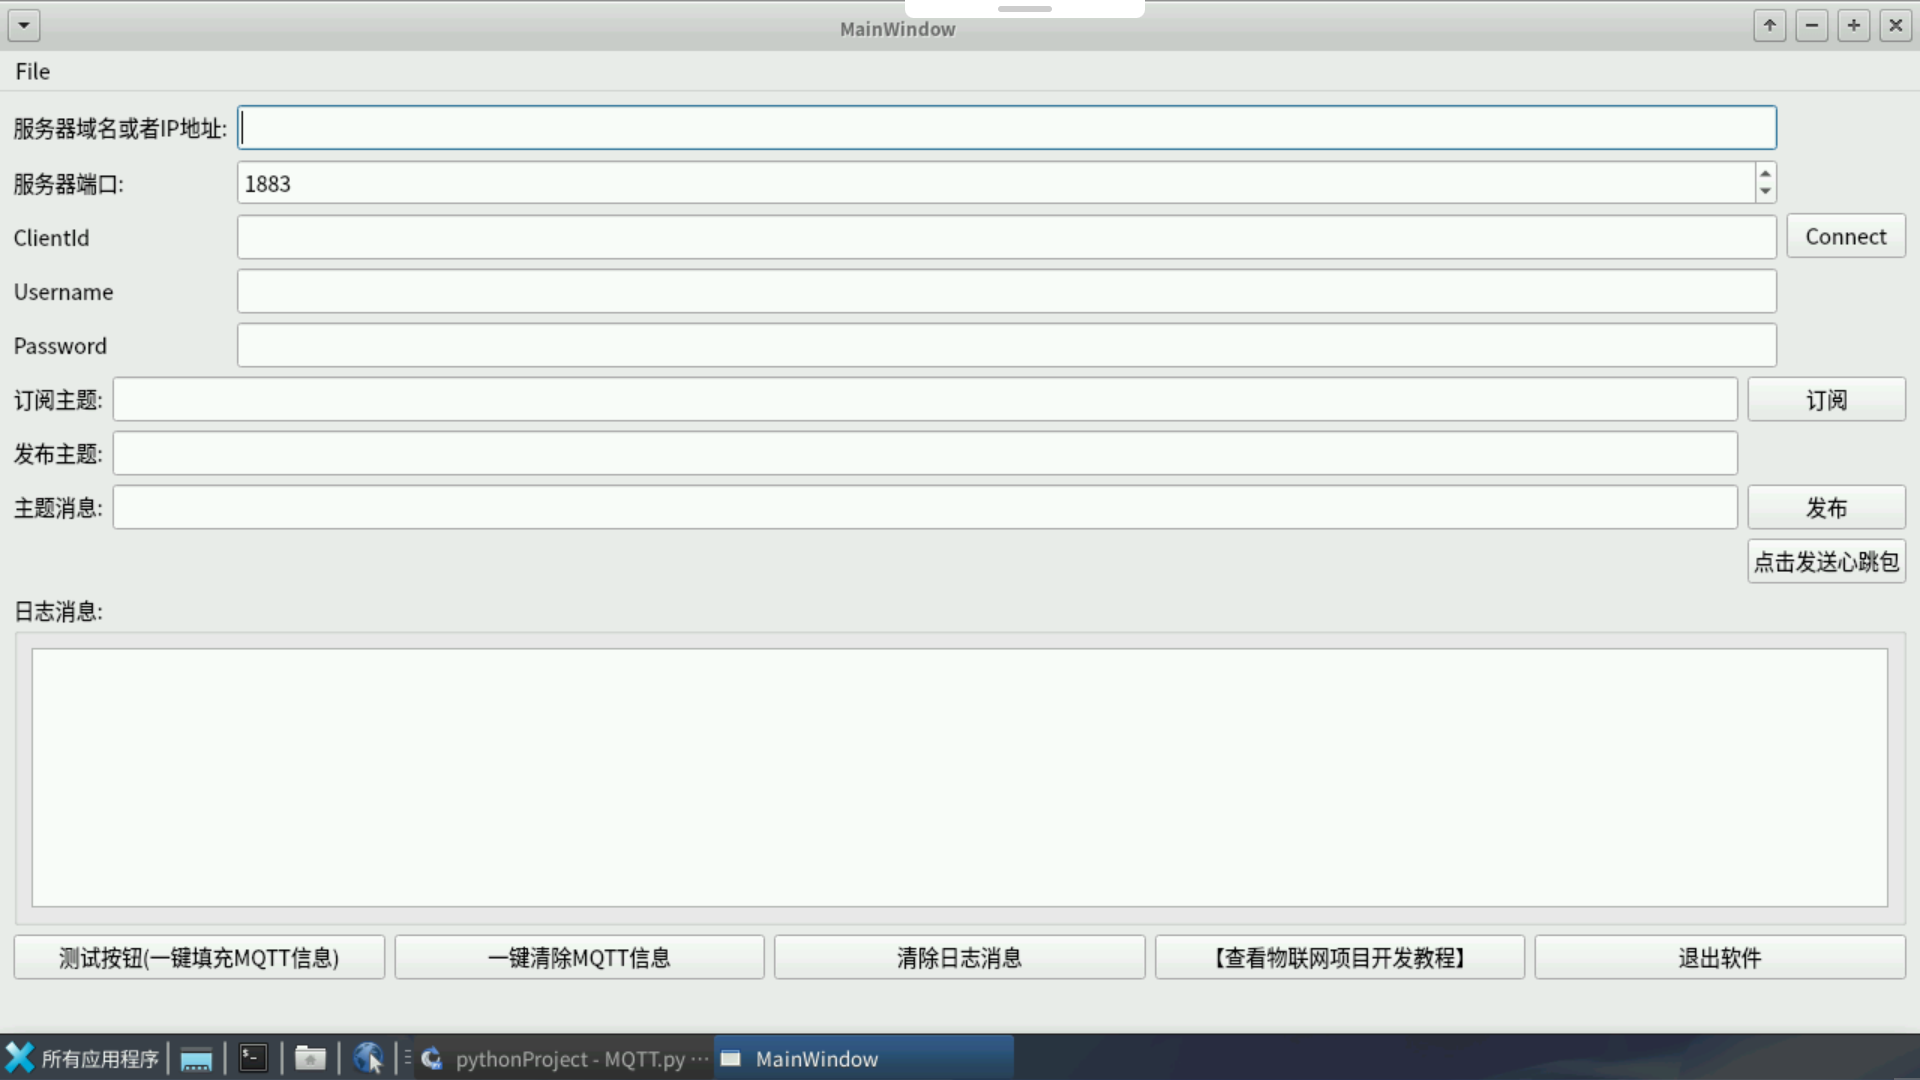Open the window menu titlebar dropdown
Viewport: 1920px width, 1080px height.
[x=24, y=26]
